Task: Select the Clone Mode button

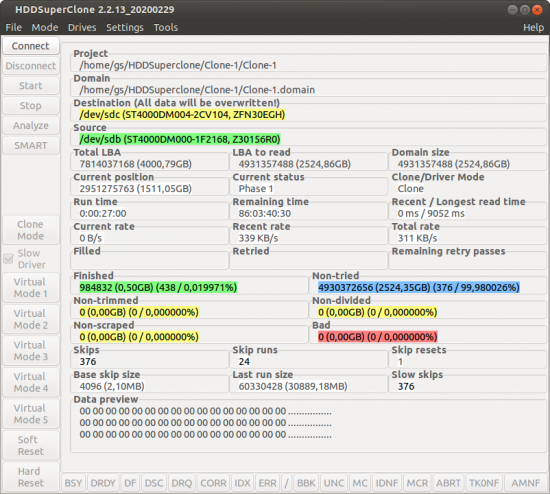Action: (31, 230)
